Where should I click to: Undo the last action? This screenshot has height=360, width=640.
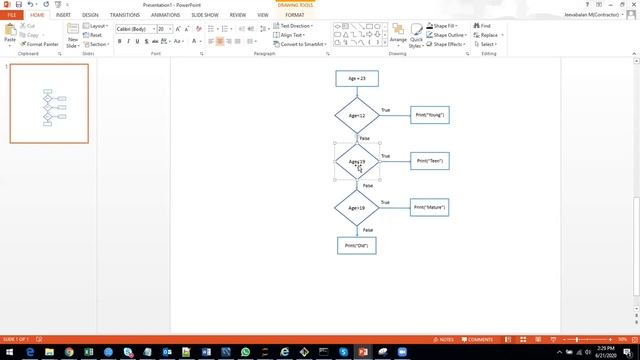[30, 4]
